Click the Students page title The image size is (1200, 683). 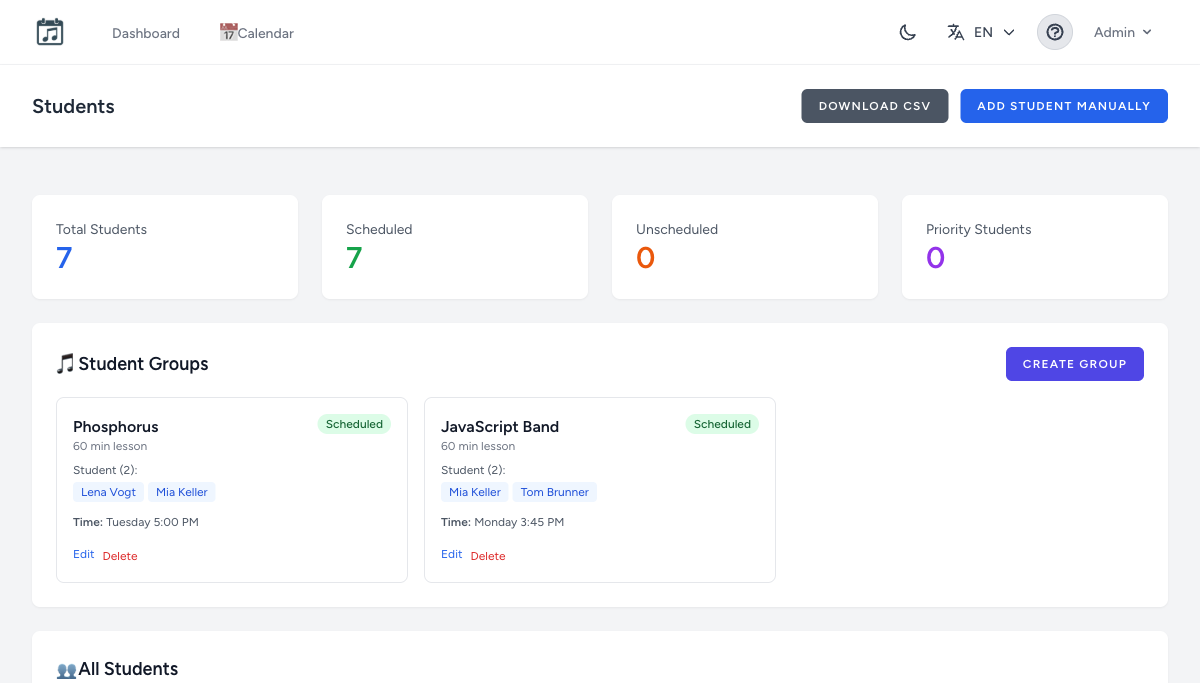click(x=74, y=107)
